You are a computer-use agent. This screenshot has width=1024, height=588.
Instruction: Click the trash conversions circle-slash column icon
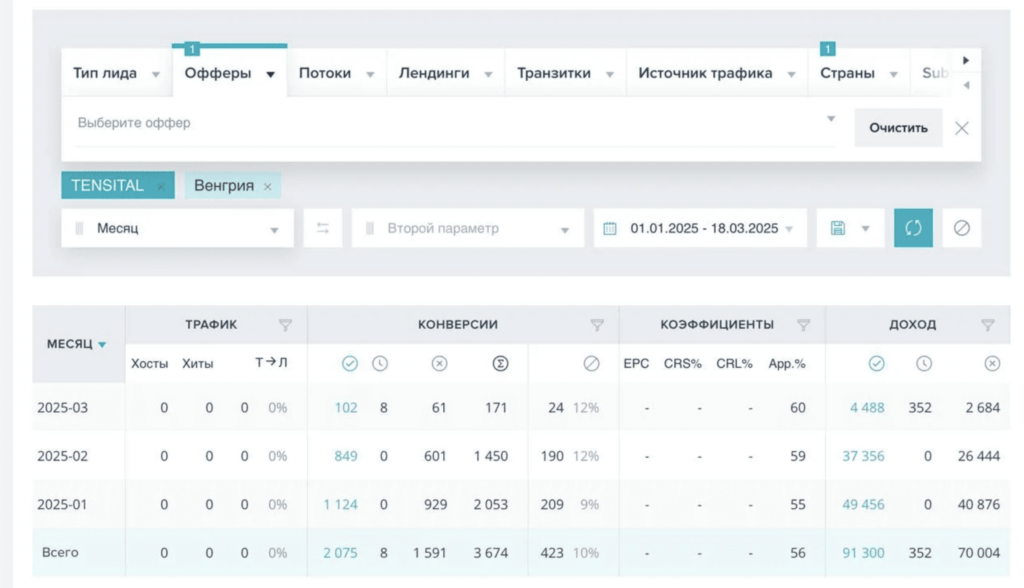click(x=592, y=363)
